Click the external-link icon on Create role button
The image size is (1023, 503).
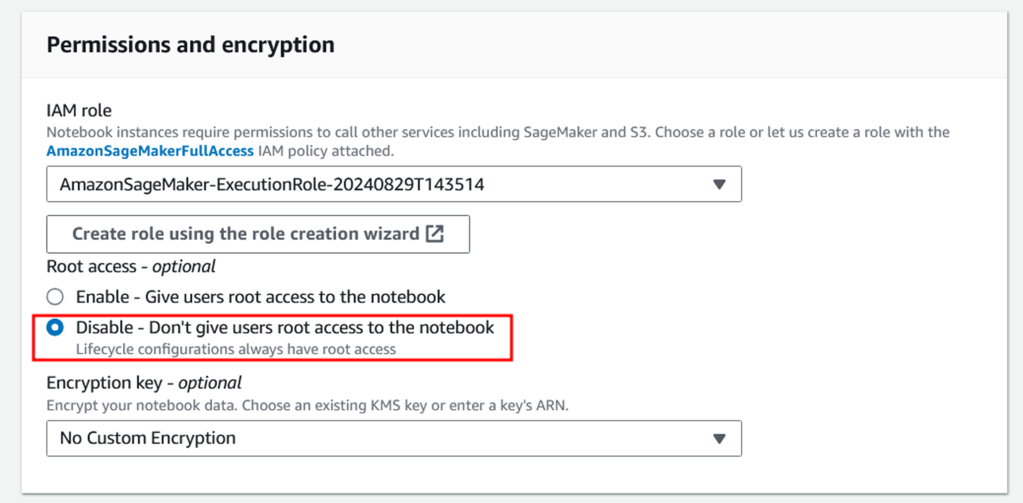(x=434, y=234)
